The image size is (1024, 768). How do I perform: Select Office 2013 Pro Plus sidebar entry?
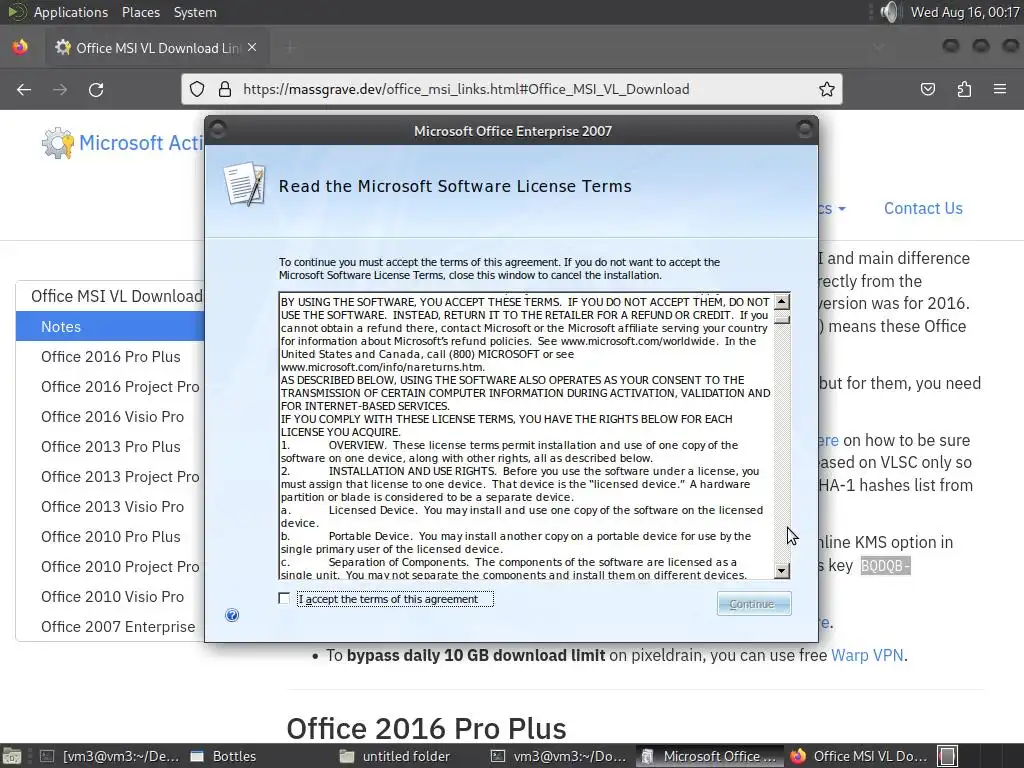[110, 447]
